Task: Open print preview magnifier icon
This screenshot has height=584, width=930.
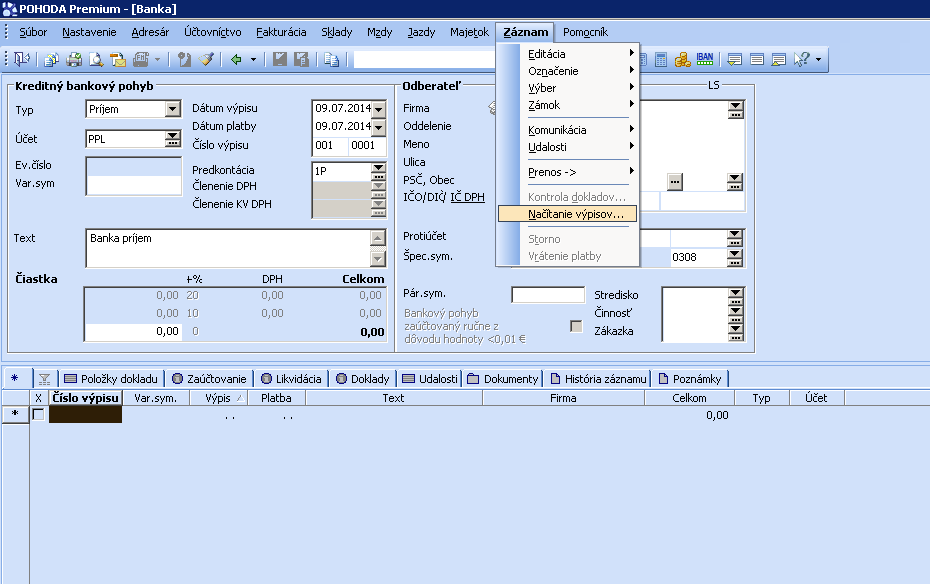Action: 96,59
